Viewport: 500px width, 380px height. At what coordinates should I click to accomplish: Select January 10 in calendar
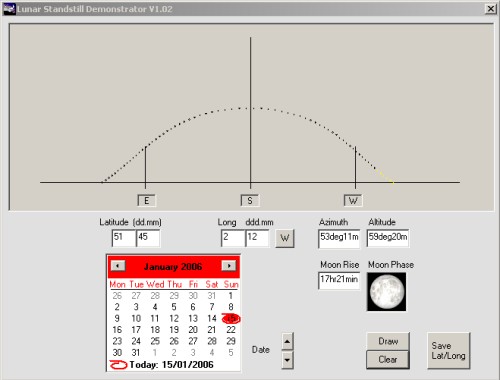[136, 318]
